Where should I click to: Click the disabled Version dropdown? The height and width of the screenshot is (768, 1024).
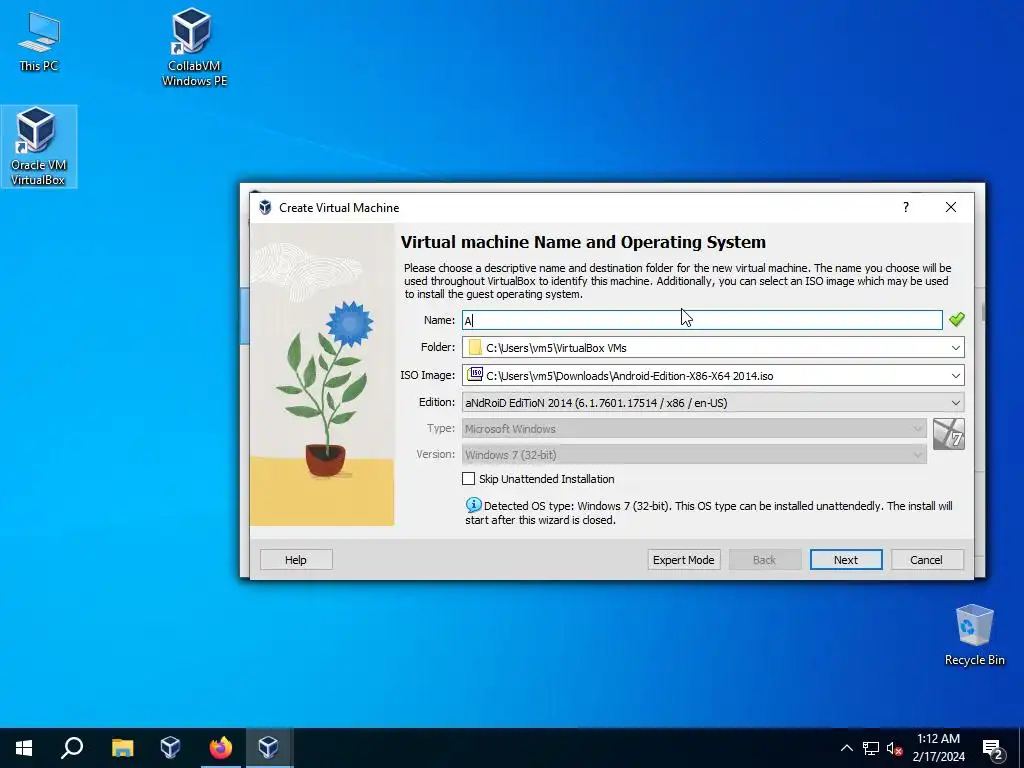(694, 455)
